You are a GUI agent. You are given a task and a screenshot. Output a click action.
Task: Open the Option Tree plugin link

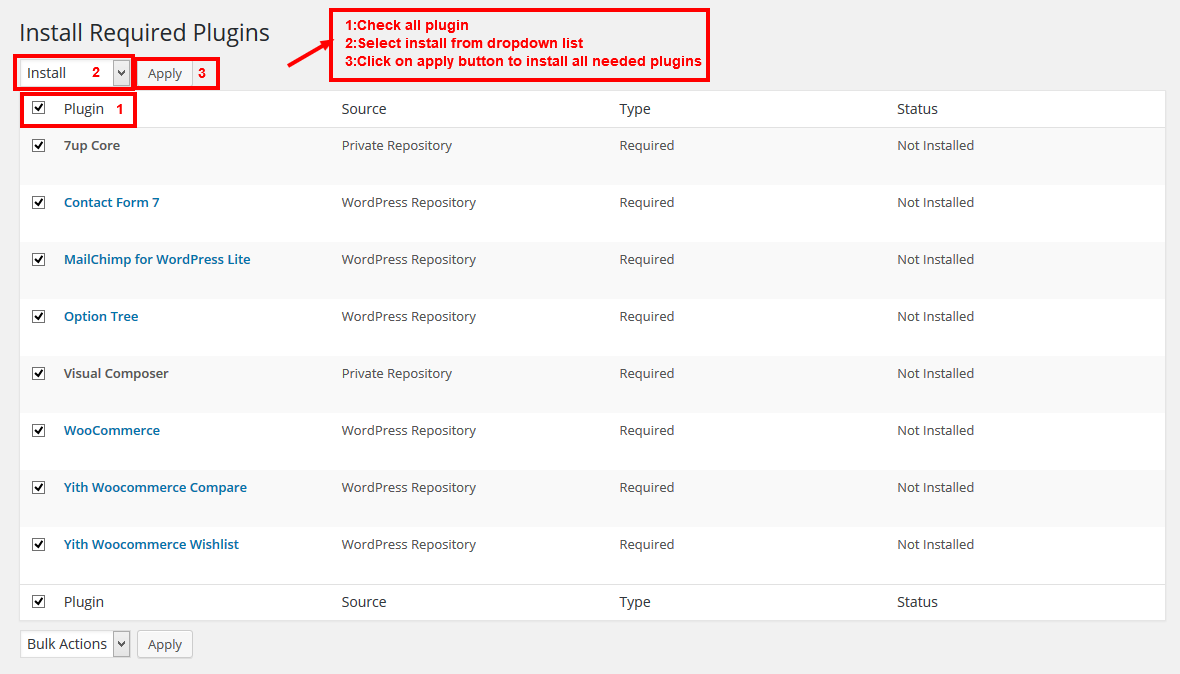point(101,317)
